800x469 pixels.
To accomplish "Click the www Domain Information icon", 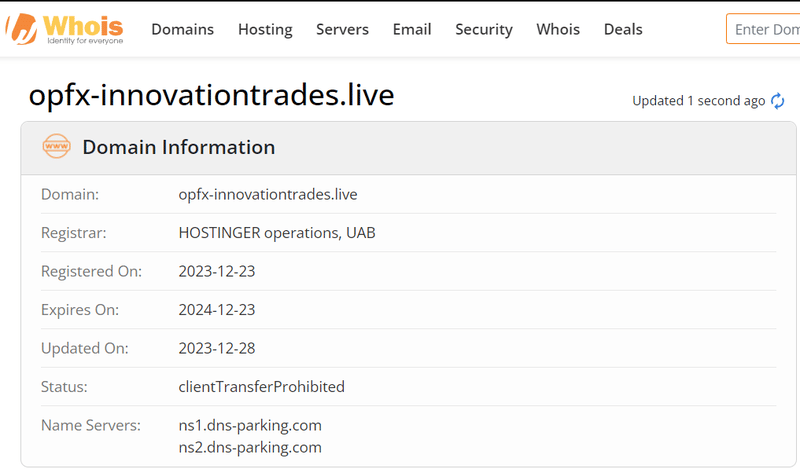I will click(x=57, y=146).
